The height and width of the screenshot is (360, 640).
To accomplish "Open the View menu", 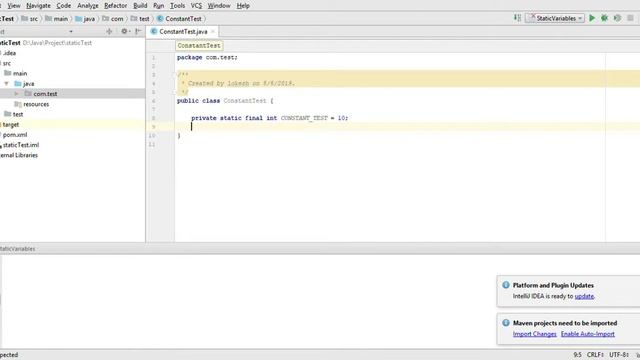I will (13, 6).
